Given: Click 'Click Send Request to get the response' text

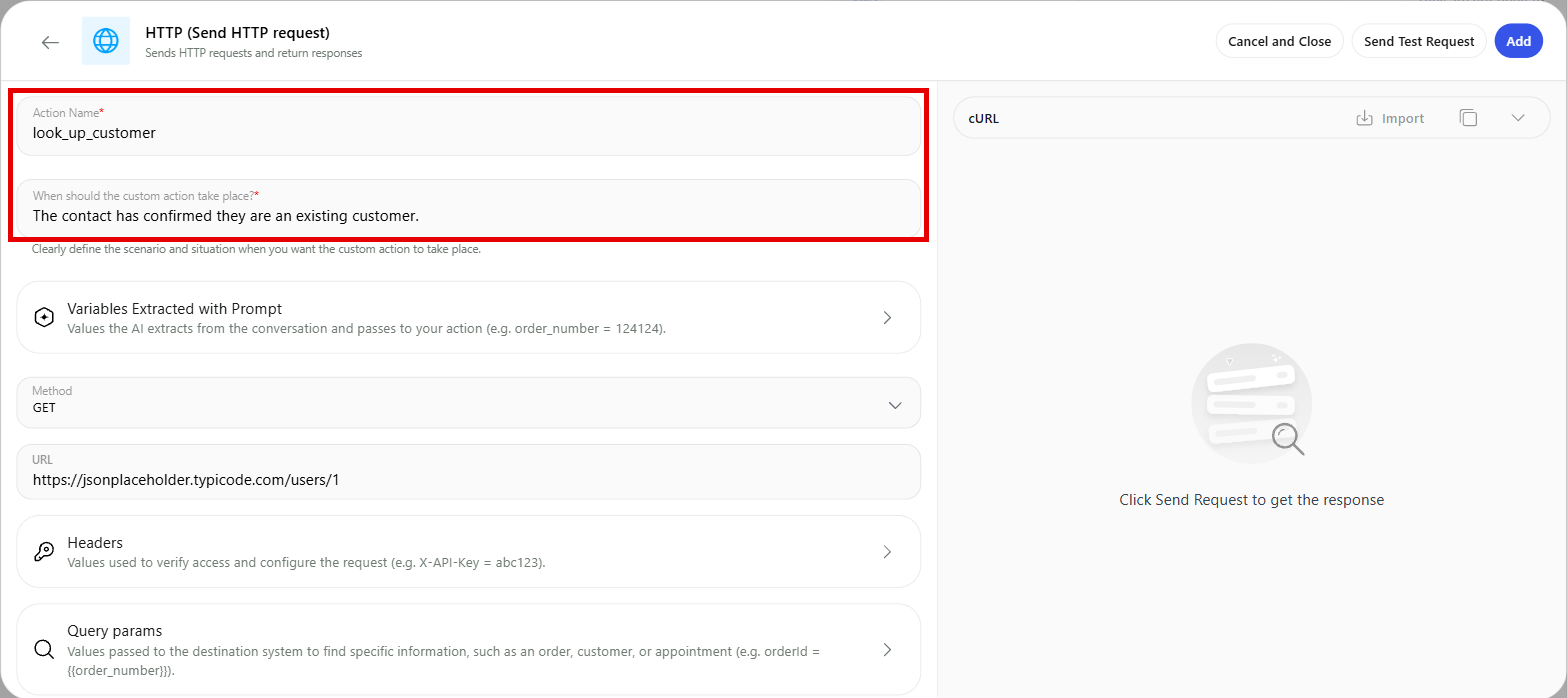Looking at the screenshot, I should tap(1251, 500).
